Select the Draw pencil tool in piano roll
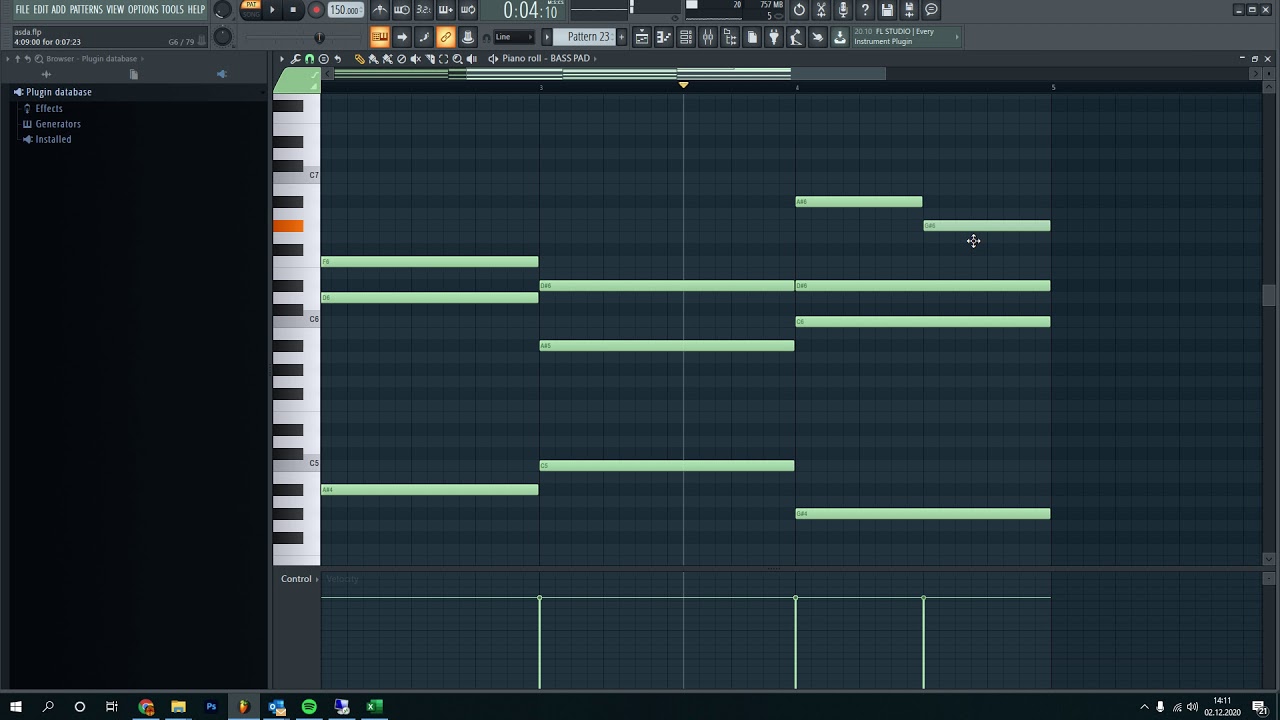 pos(359,59)
